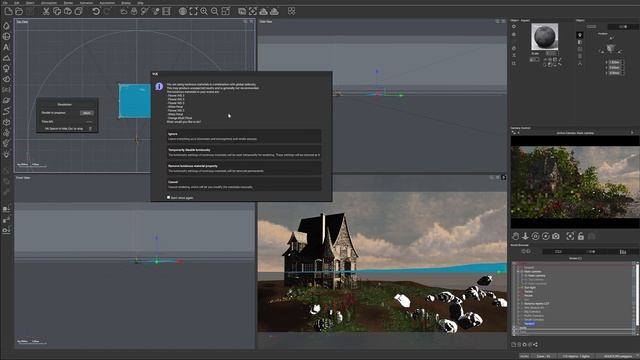Click the Abort button in render progress window
Screen dimensions: 640x360
(x=87, y=113)
